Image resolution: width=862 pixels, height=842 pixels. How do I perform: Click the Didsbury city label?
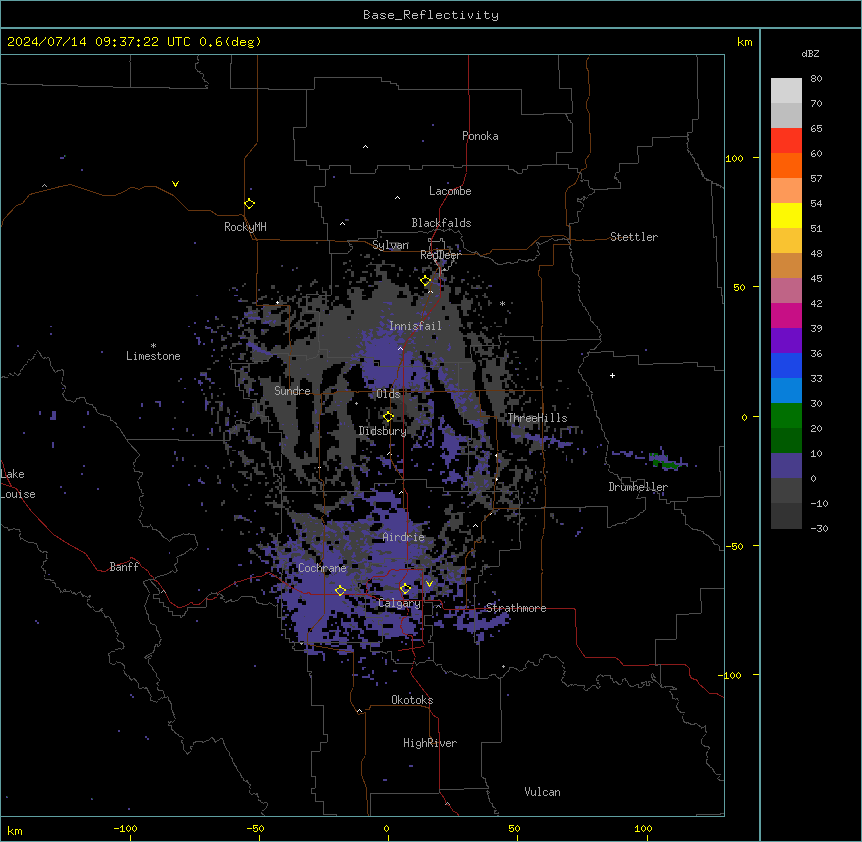(x=383, y=431)
